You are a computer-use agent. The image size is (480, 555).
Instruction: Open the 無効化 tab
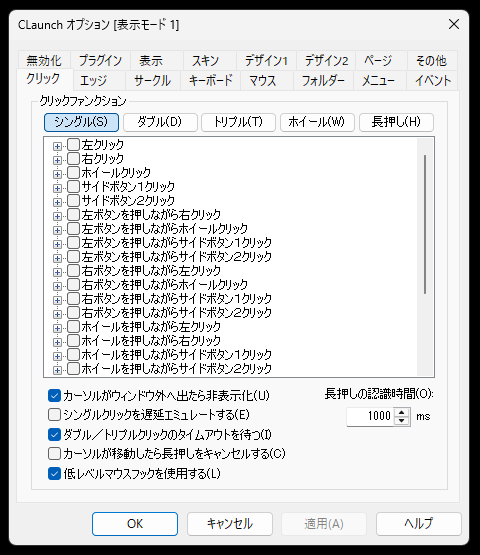point(44,61)
